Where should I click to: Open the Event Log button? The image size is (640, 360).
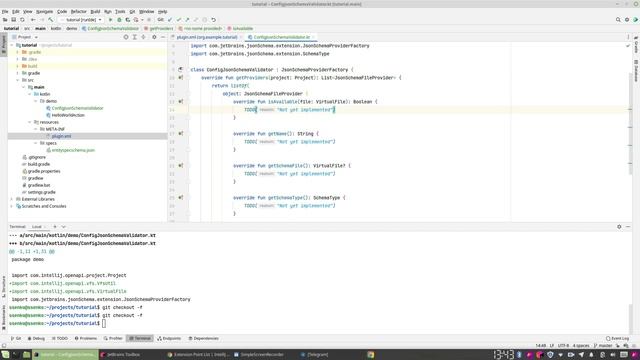[x=618, y=338]
